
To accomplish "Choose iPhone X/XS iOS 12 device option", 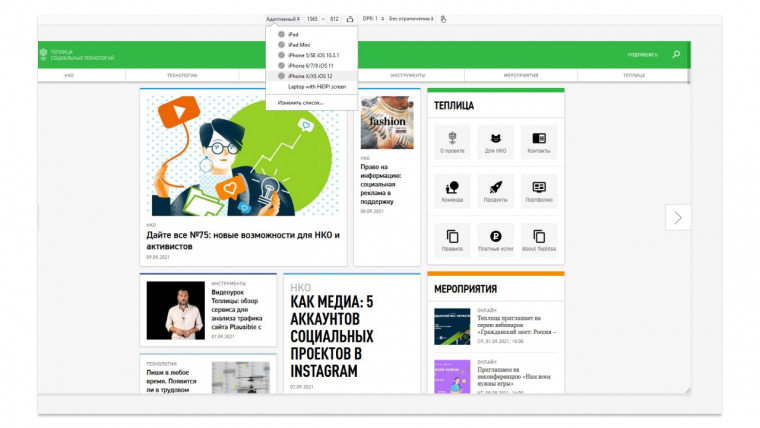I will [x=310, y=76].
